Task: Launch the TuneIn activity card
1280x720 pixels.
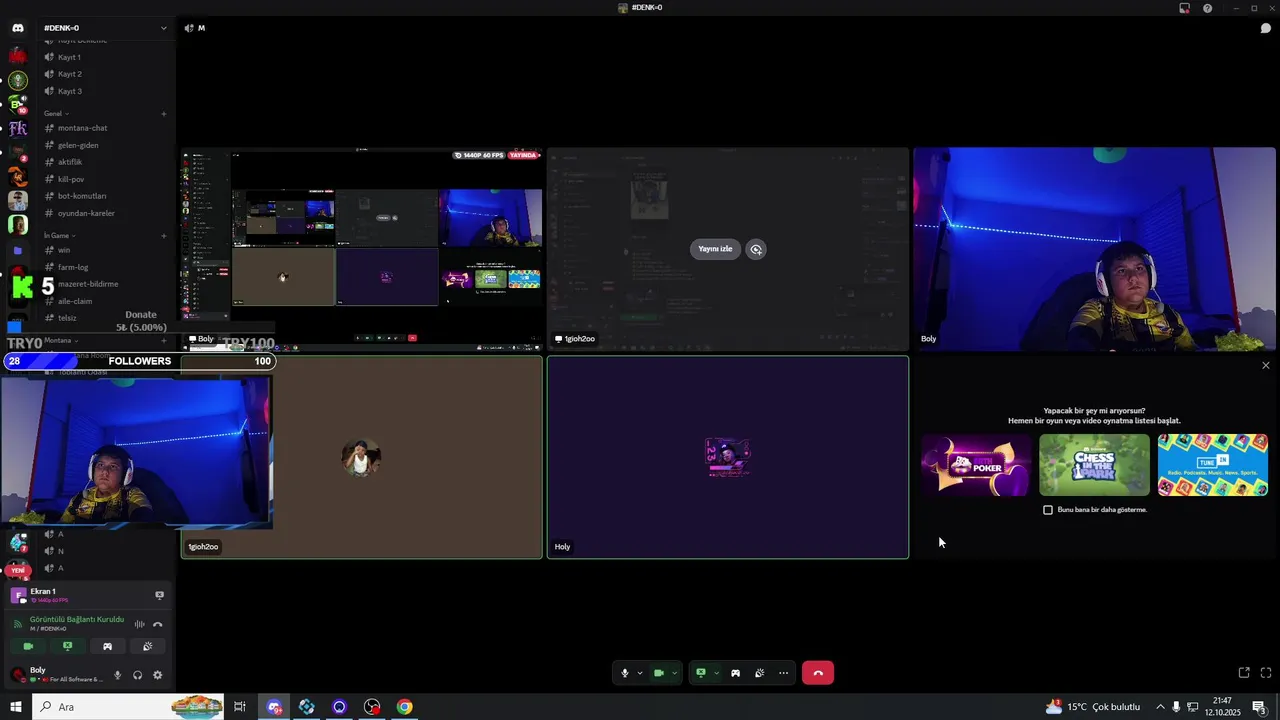Action: 1212,465
